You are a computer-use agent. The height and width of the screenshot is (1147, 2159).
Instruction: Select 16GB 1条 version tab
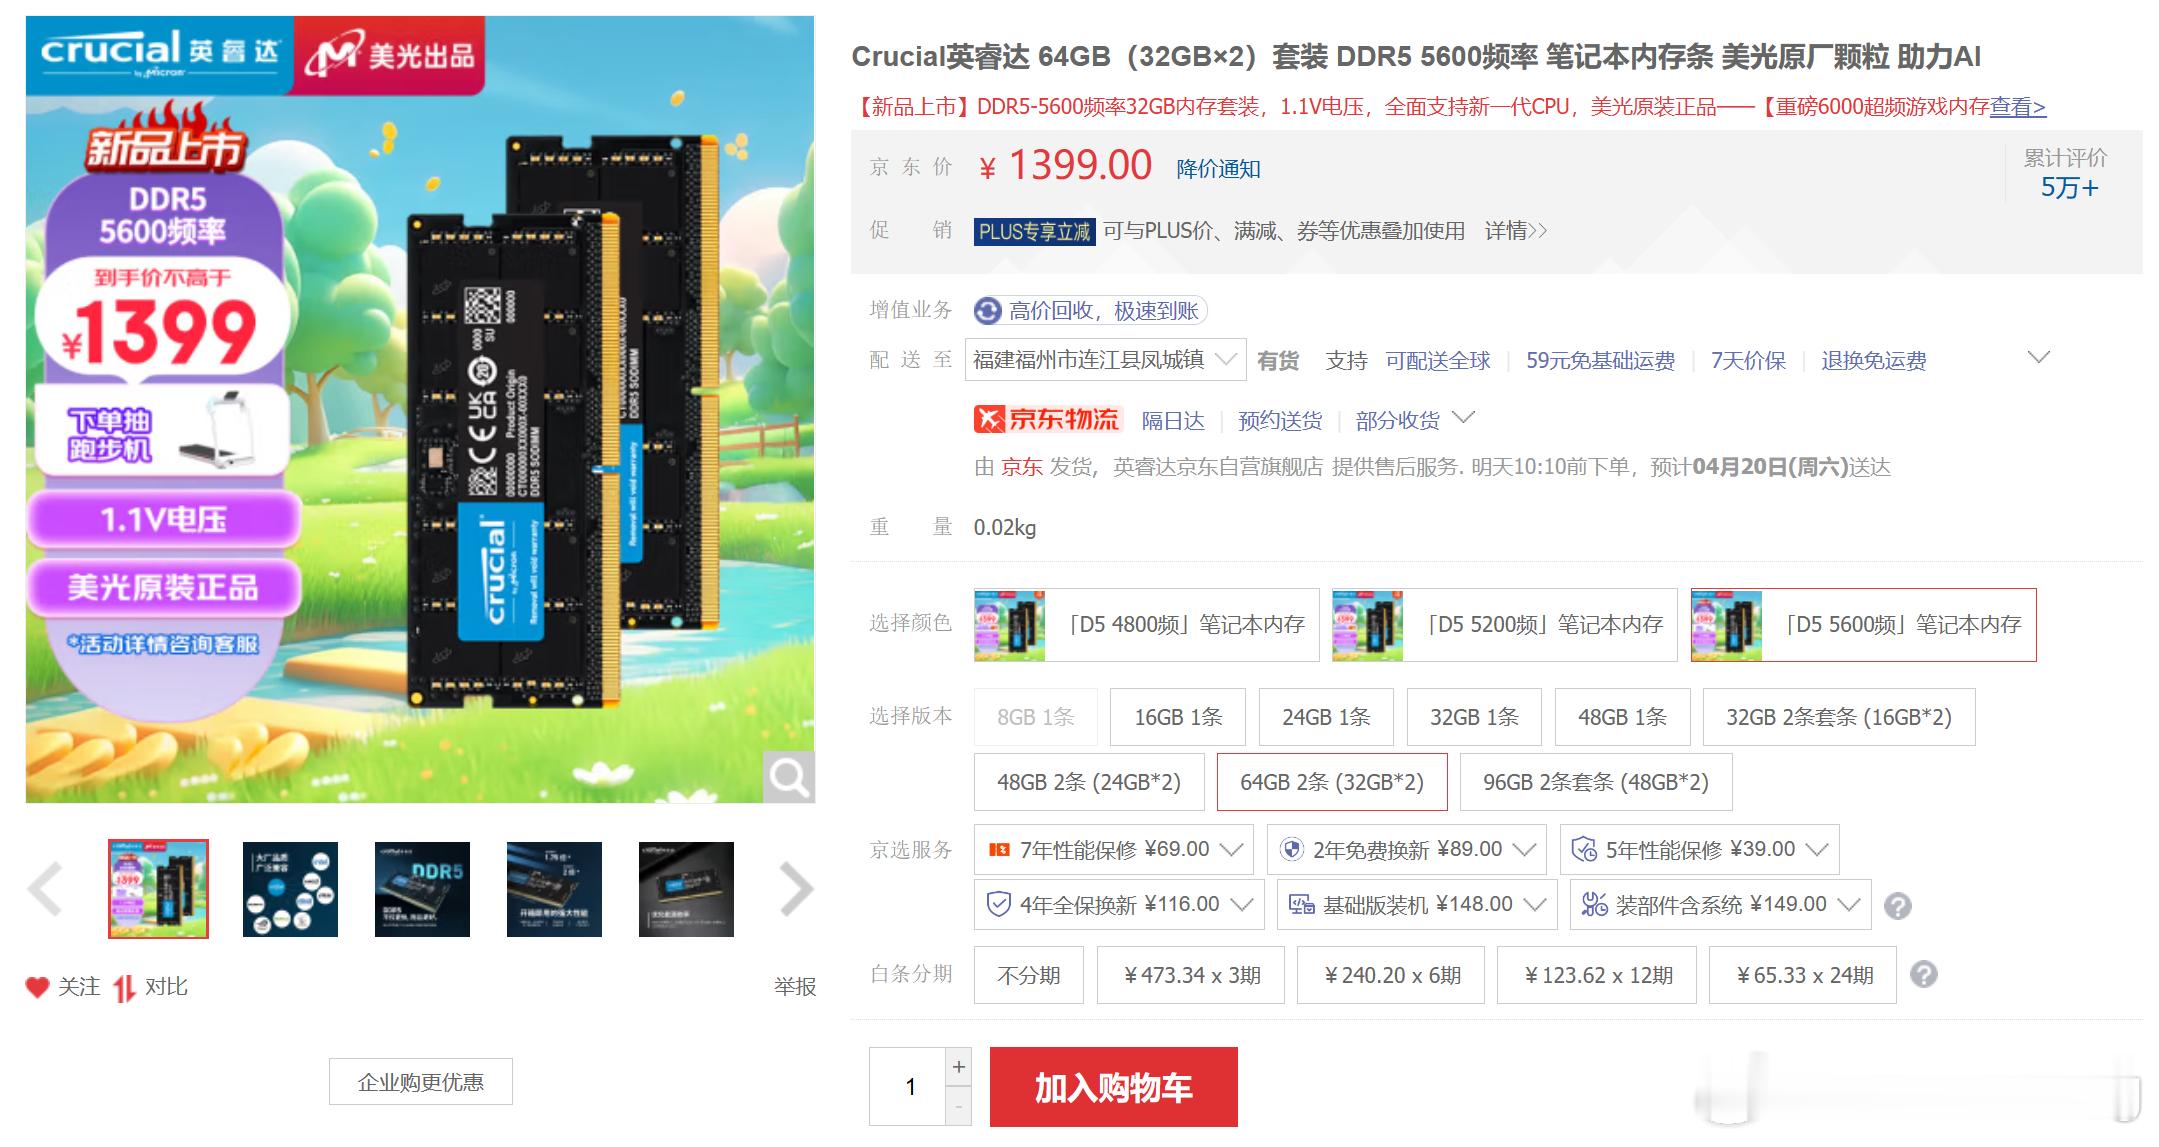pyautogui.click(x=1177, y=717)
